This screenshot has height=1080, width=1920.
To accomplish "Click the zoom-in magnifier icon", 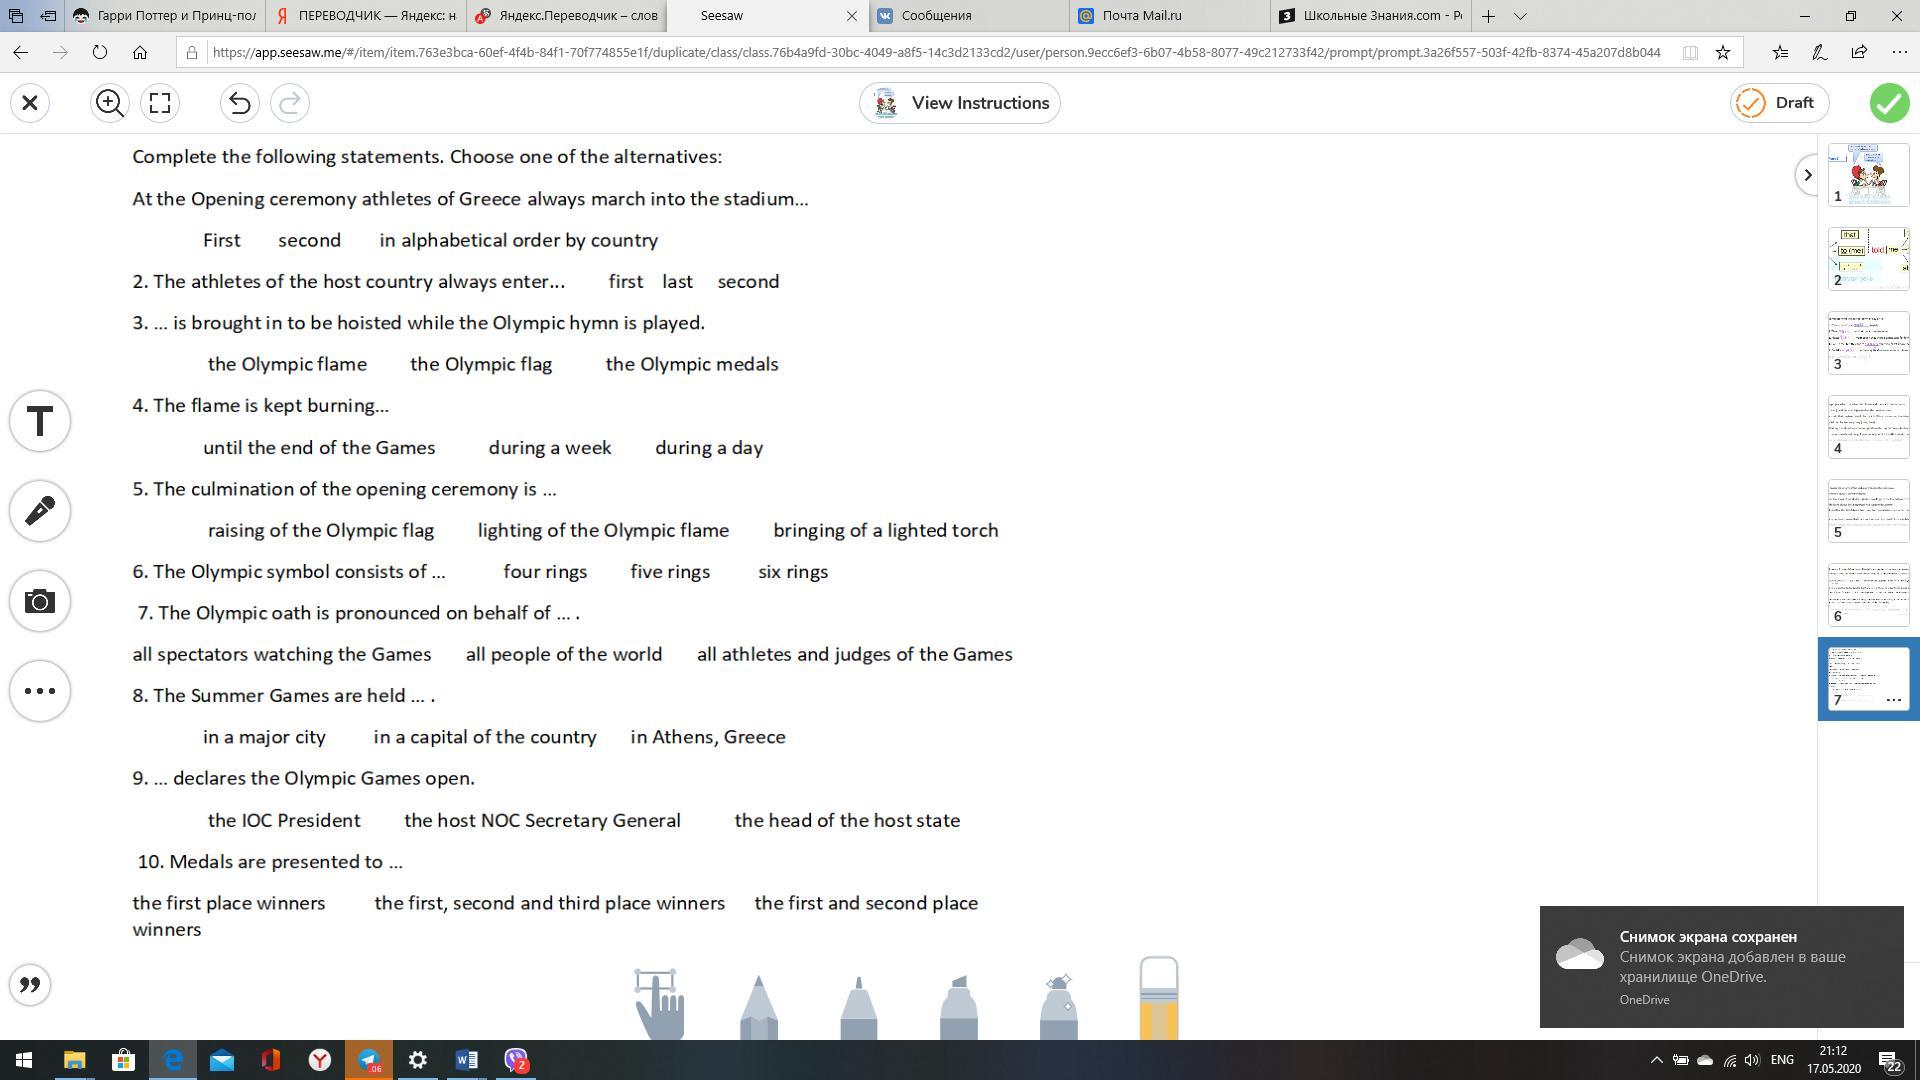I will pos(109,103).
